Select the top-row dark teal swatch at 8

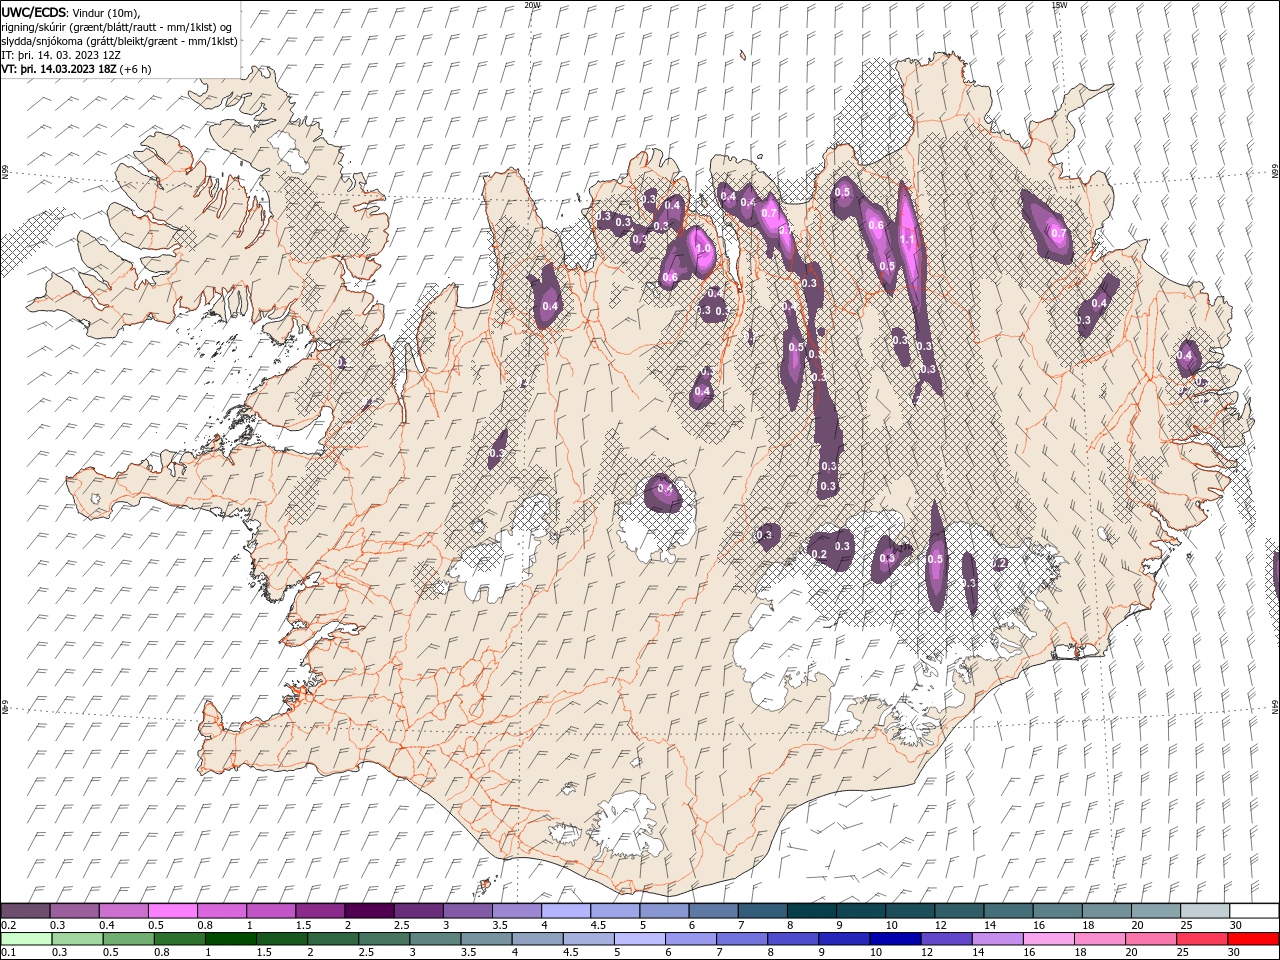812,911
